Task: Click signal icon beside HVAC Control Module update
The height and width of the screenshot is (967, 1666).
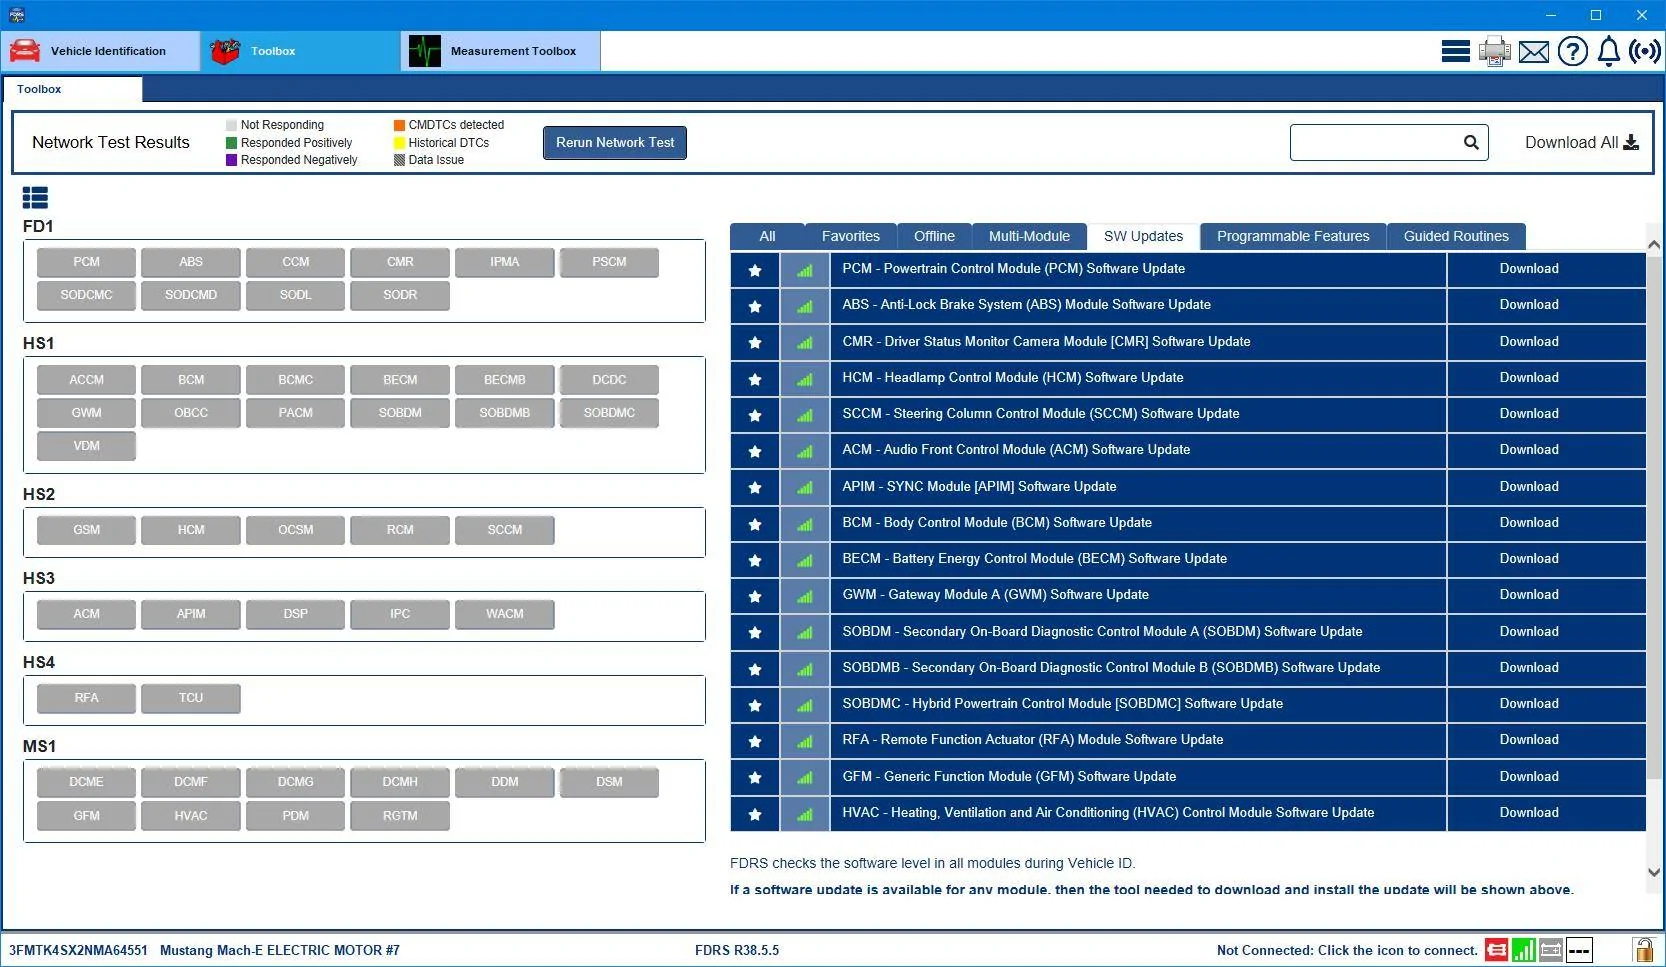Action: tap(805, 813)
